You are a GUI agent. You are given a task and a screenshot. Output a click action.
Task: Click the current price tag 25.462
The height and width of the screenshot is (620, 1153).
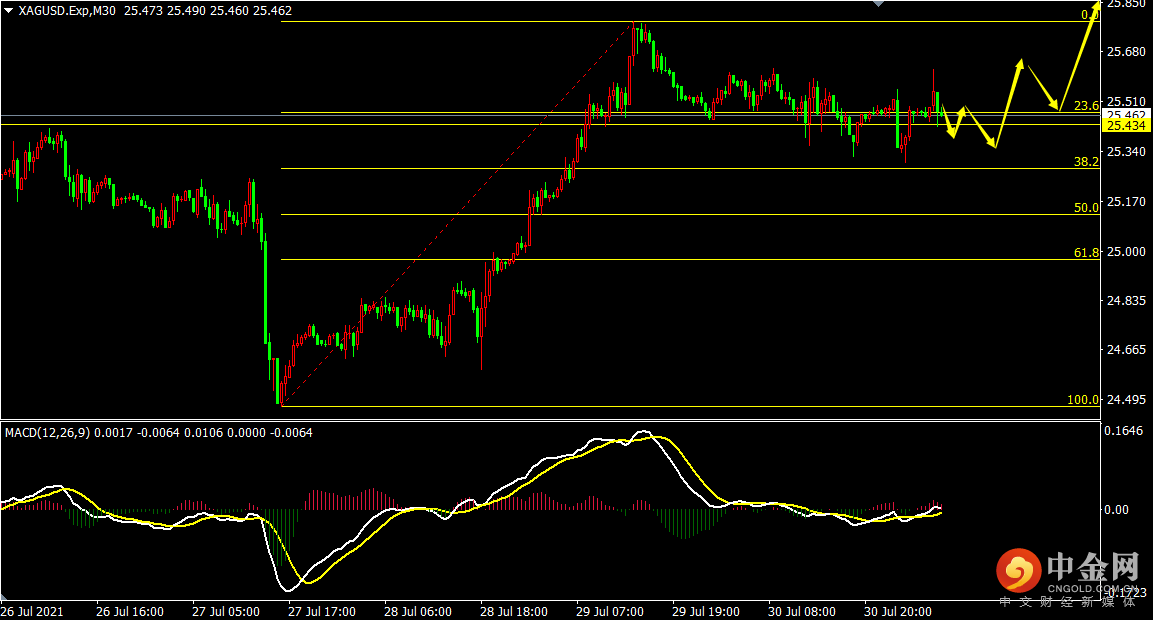point(1126,115)
